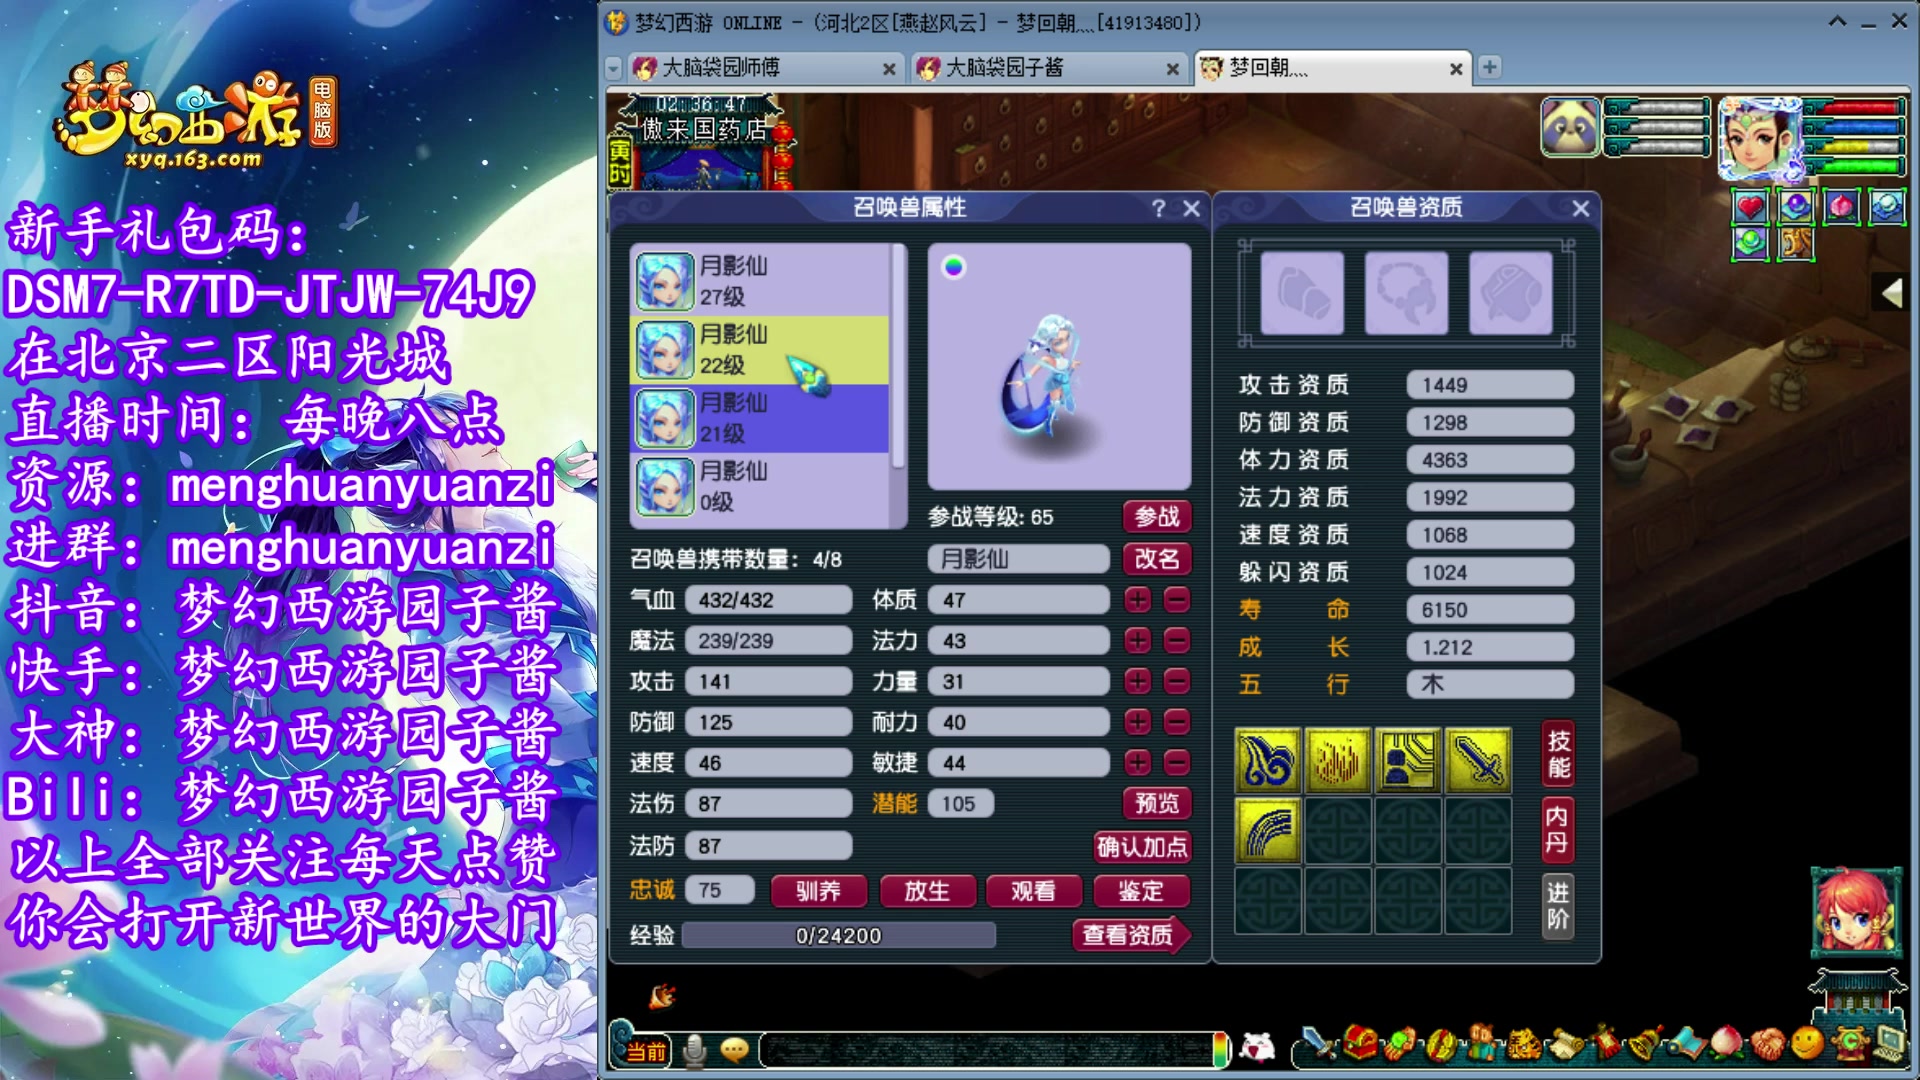Click the yellow smiley face icon
This screenshot has width=1920, height=1080.
point(1807,1044)
